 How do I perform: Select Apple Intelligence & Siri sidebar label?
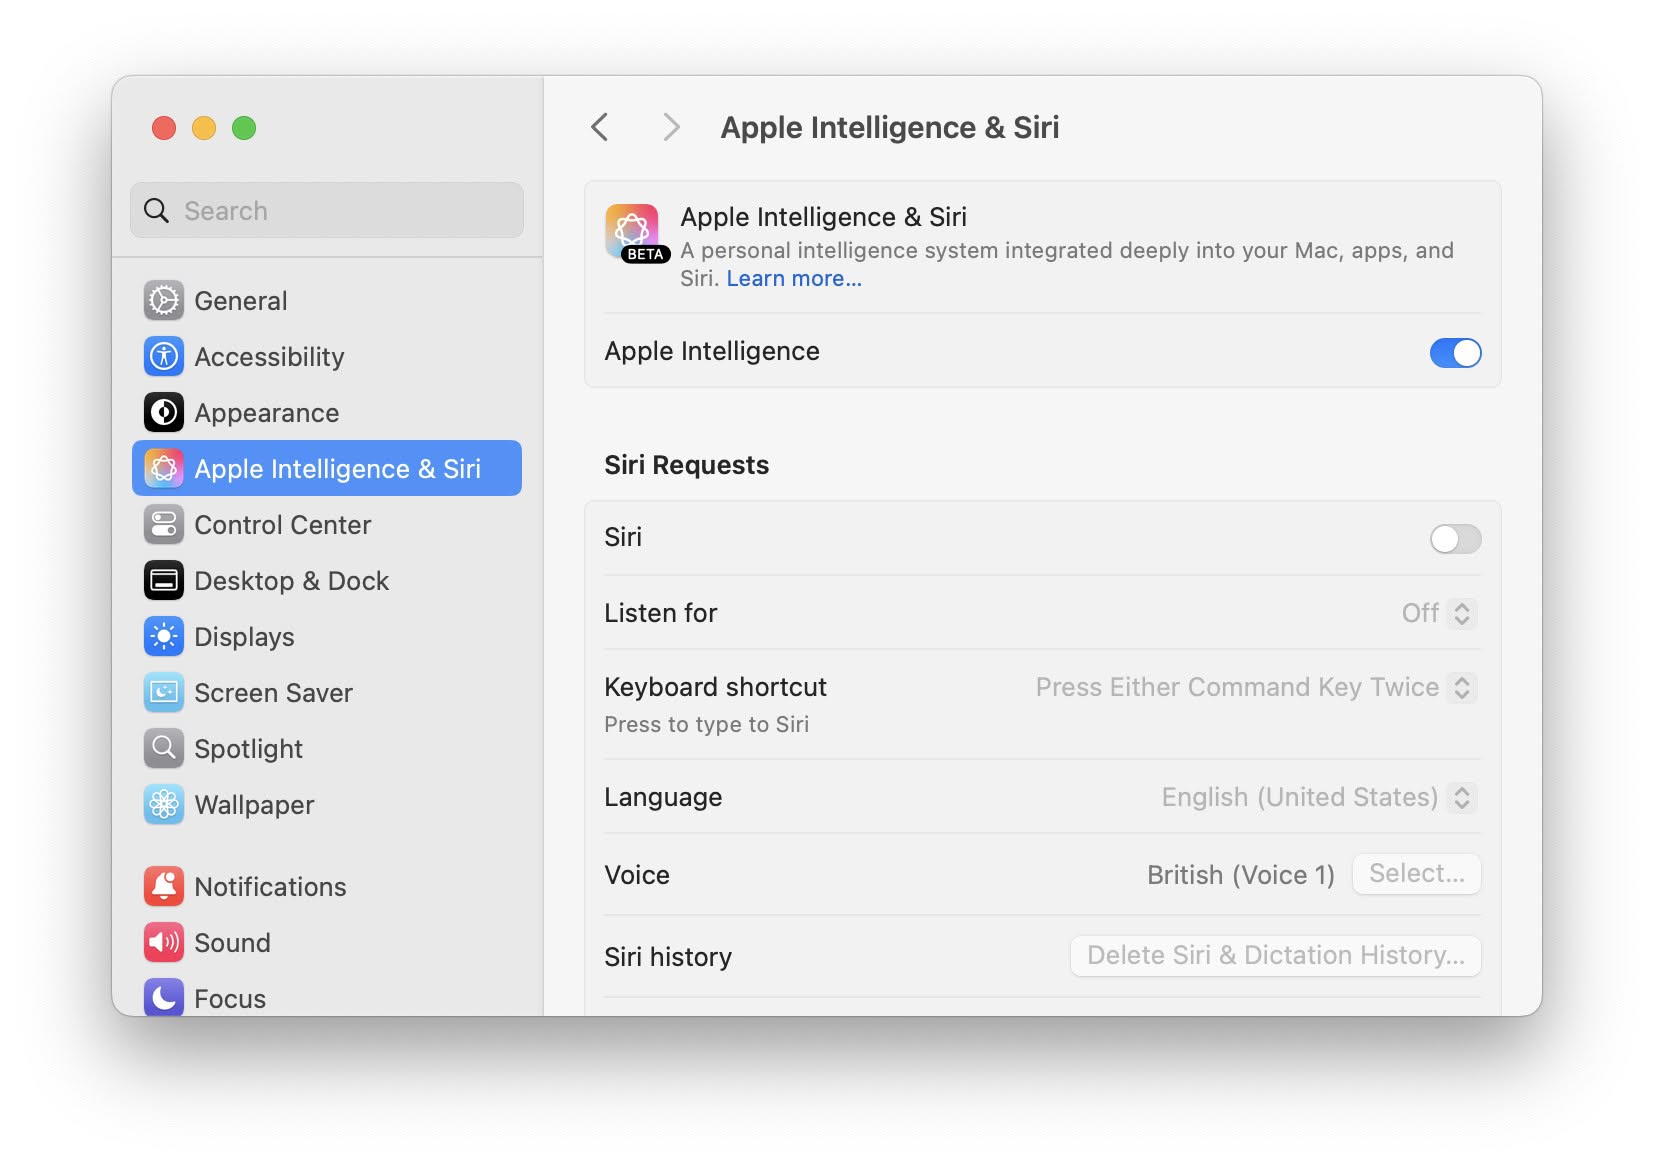337,469
